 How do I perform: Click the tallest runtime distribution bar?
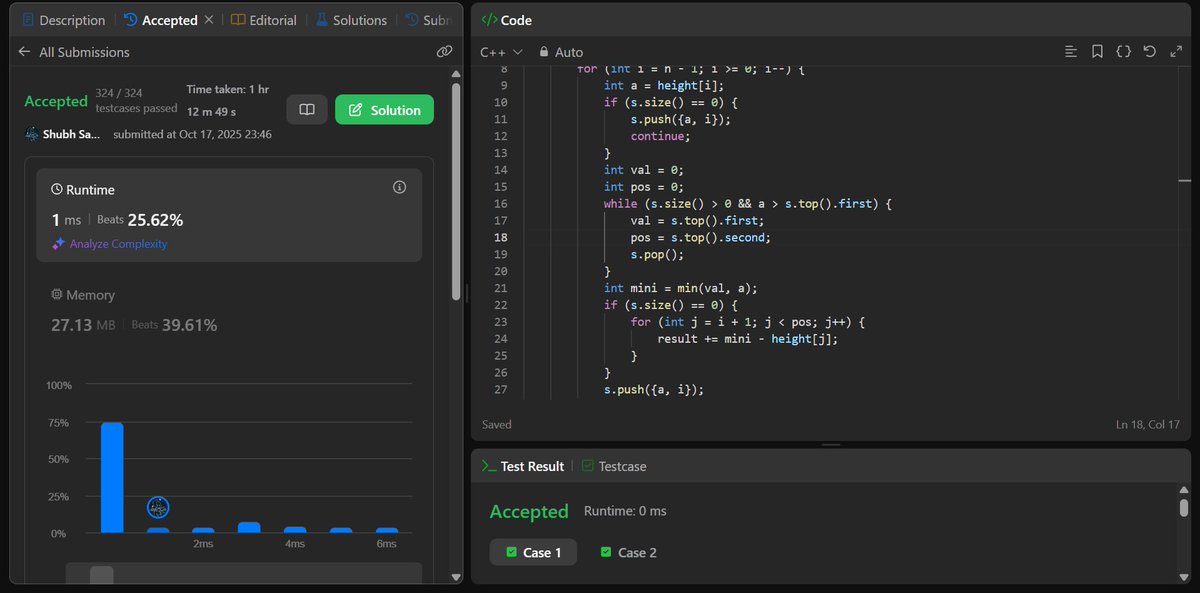click(x=112, y=478)
